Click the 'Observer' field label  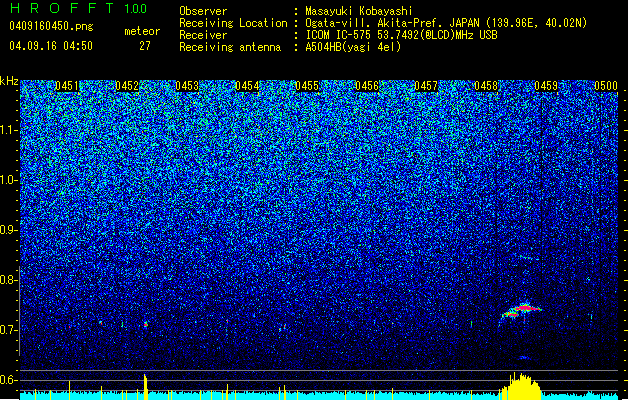[x=203, y=11]
